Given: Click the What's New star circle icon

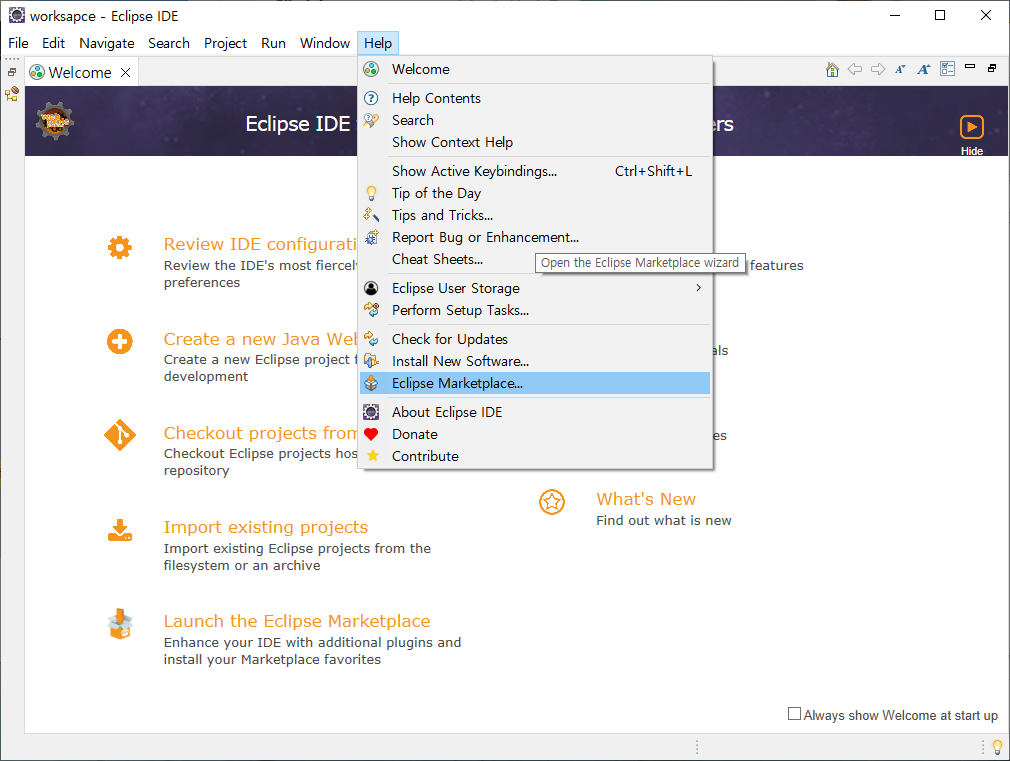Looking at the screenshot, I should coord(552,502).
